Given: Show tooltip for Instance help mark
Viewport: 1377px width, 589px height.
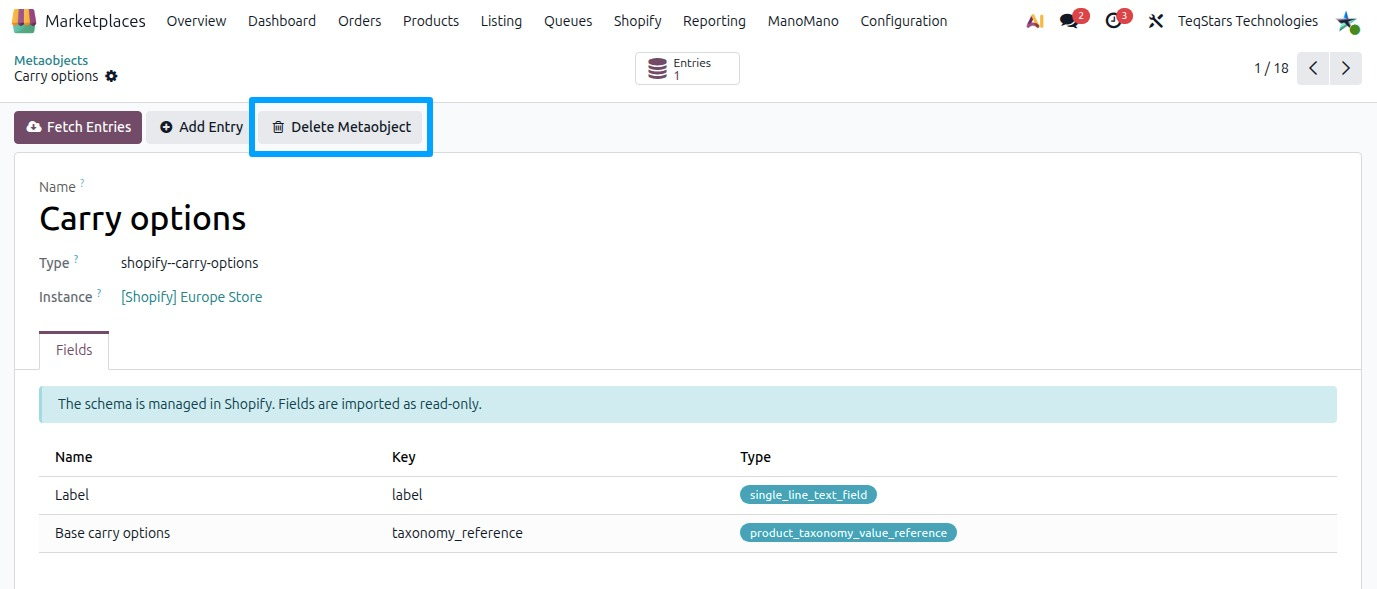Looking at the screenshot, I should [99, 293].
